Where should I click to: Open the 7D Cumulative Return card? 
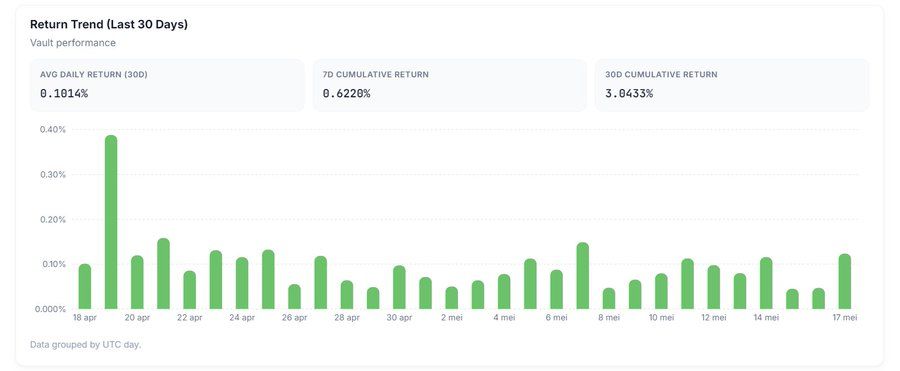click(x=449, y=84)
